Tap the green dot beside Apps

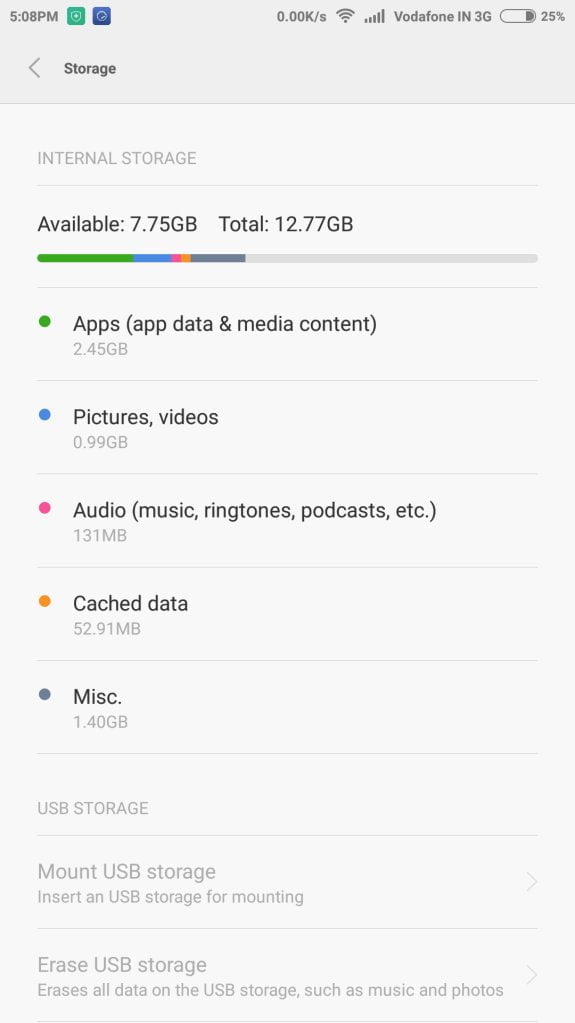[x=44, y=321]
